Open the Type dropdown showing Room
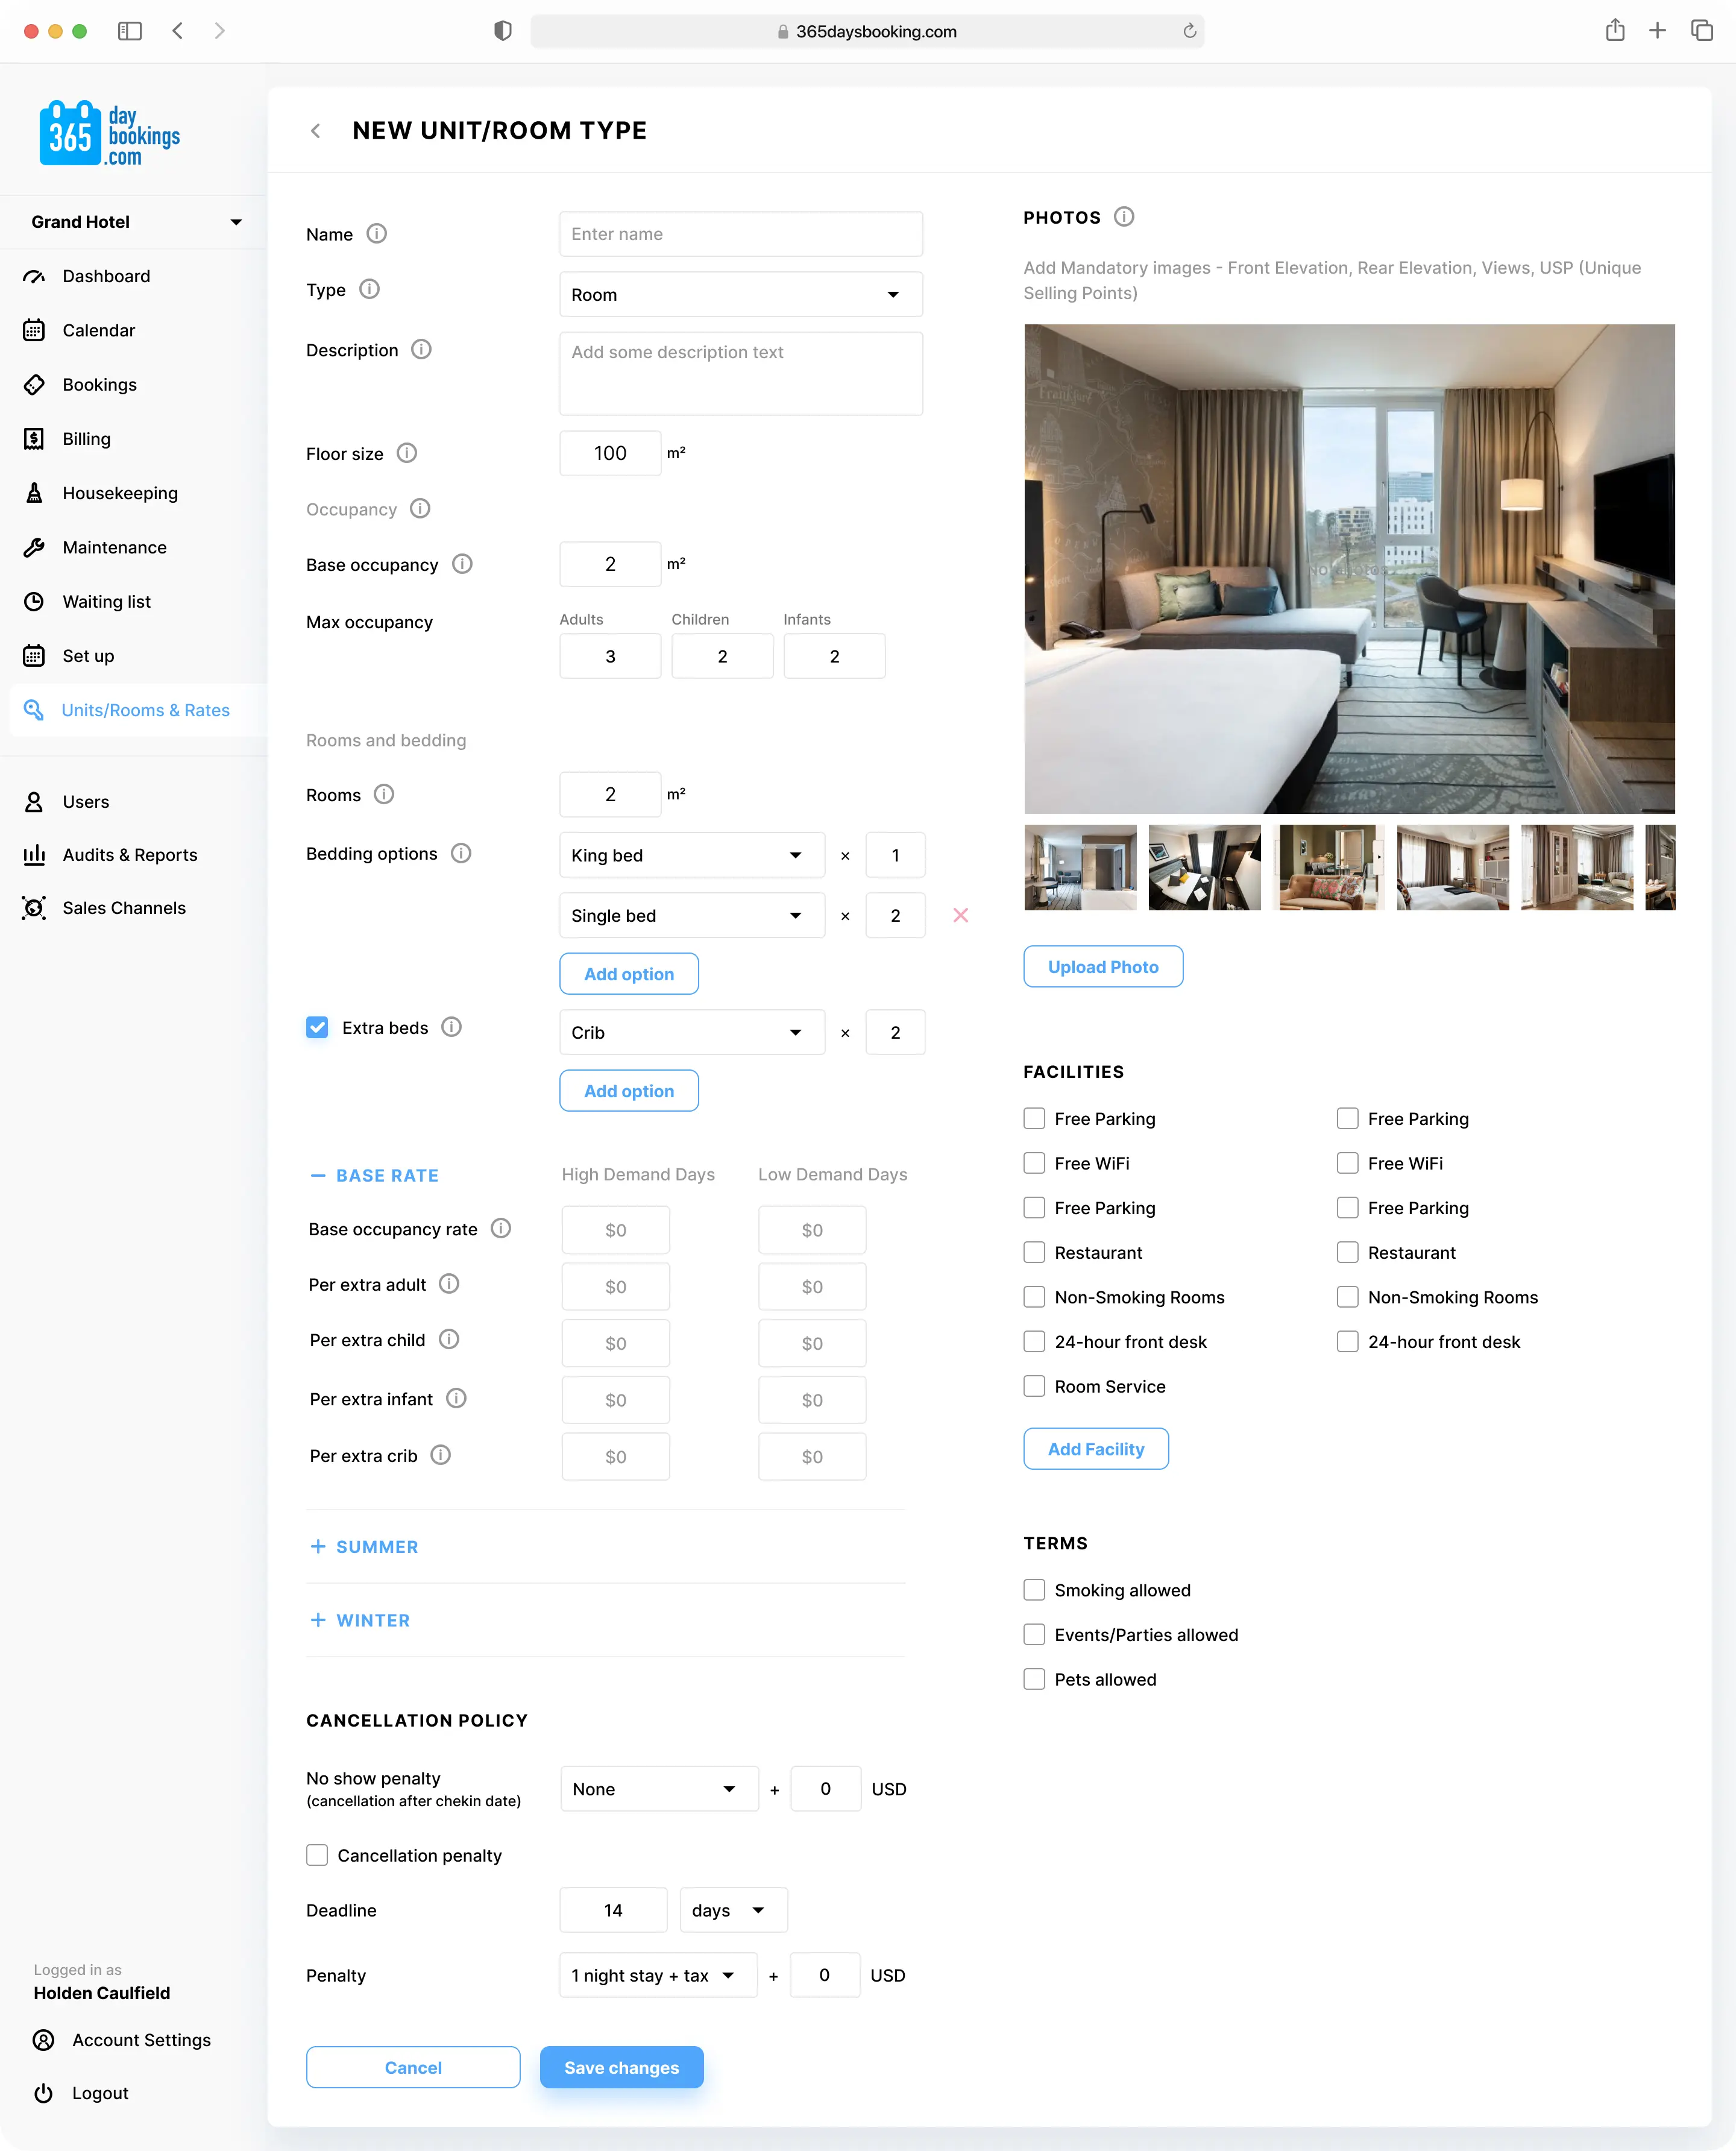1736x2151 pixels. coord(741,294)
